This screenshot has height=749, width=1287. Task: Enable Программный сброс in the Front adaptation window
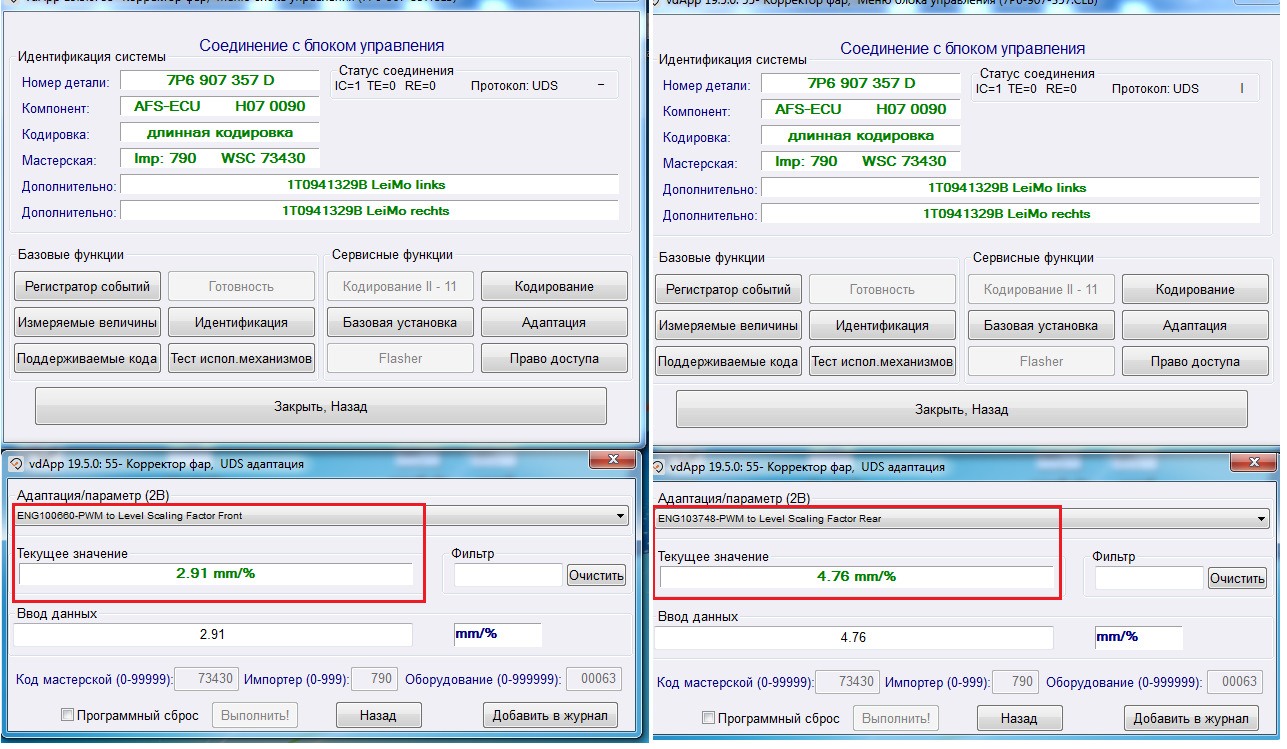68,715
